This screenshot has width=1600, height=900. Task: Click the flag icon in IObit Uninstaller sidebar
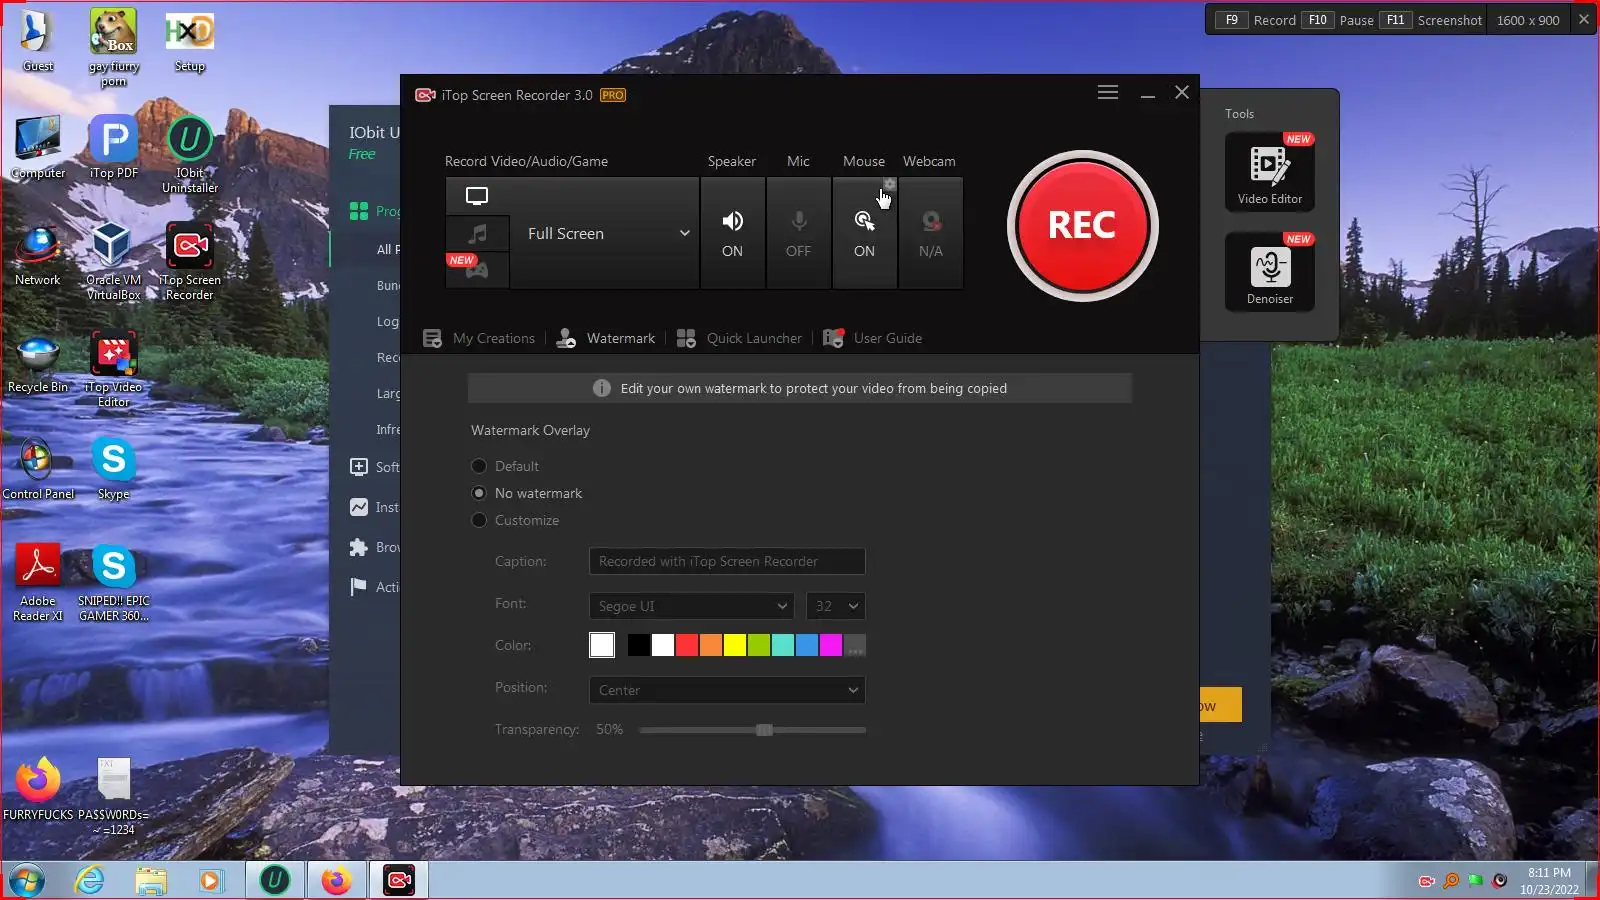pyautogui.click(x=359, y=587)
